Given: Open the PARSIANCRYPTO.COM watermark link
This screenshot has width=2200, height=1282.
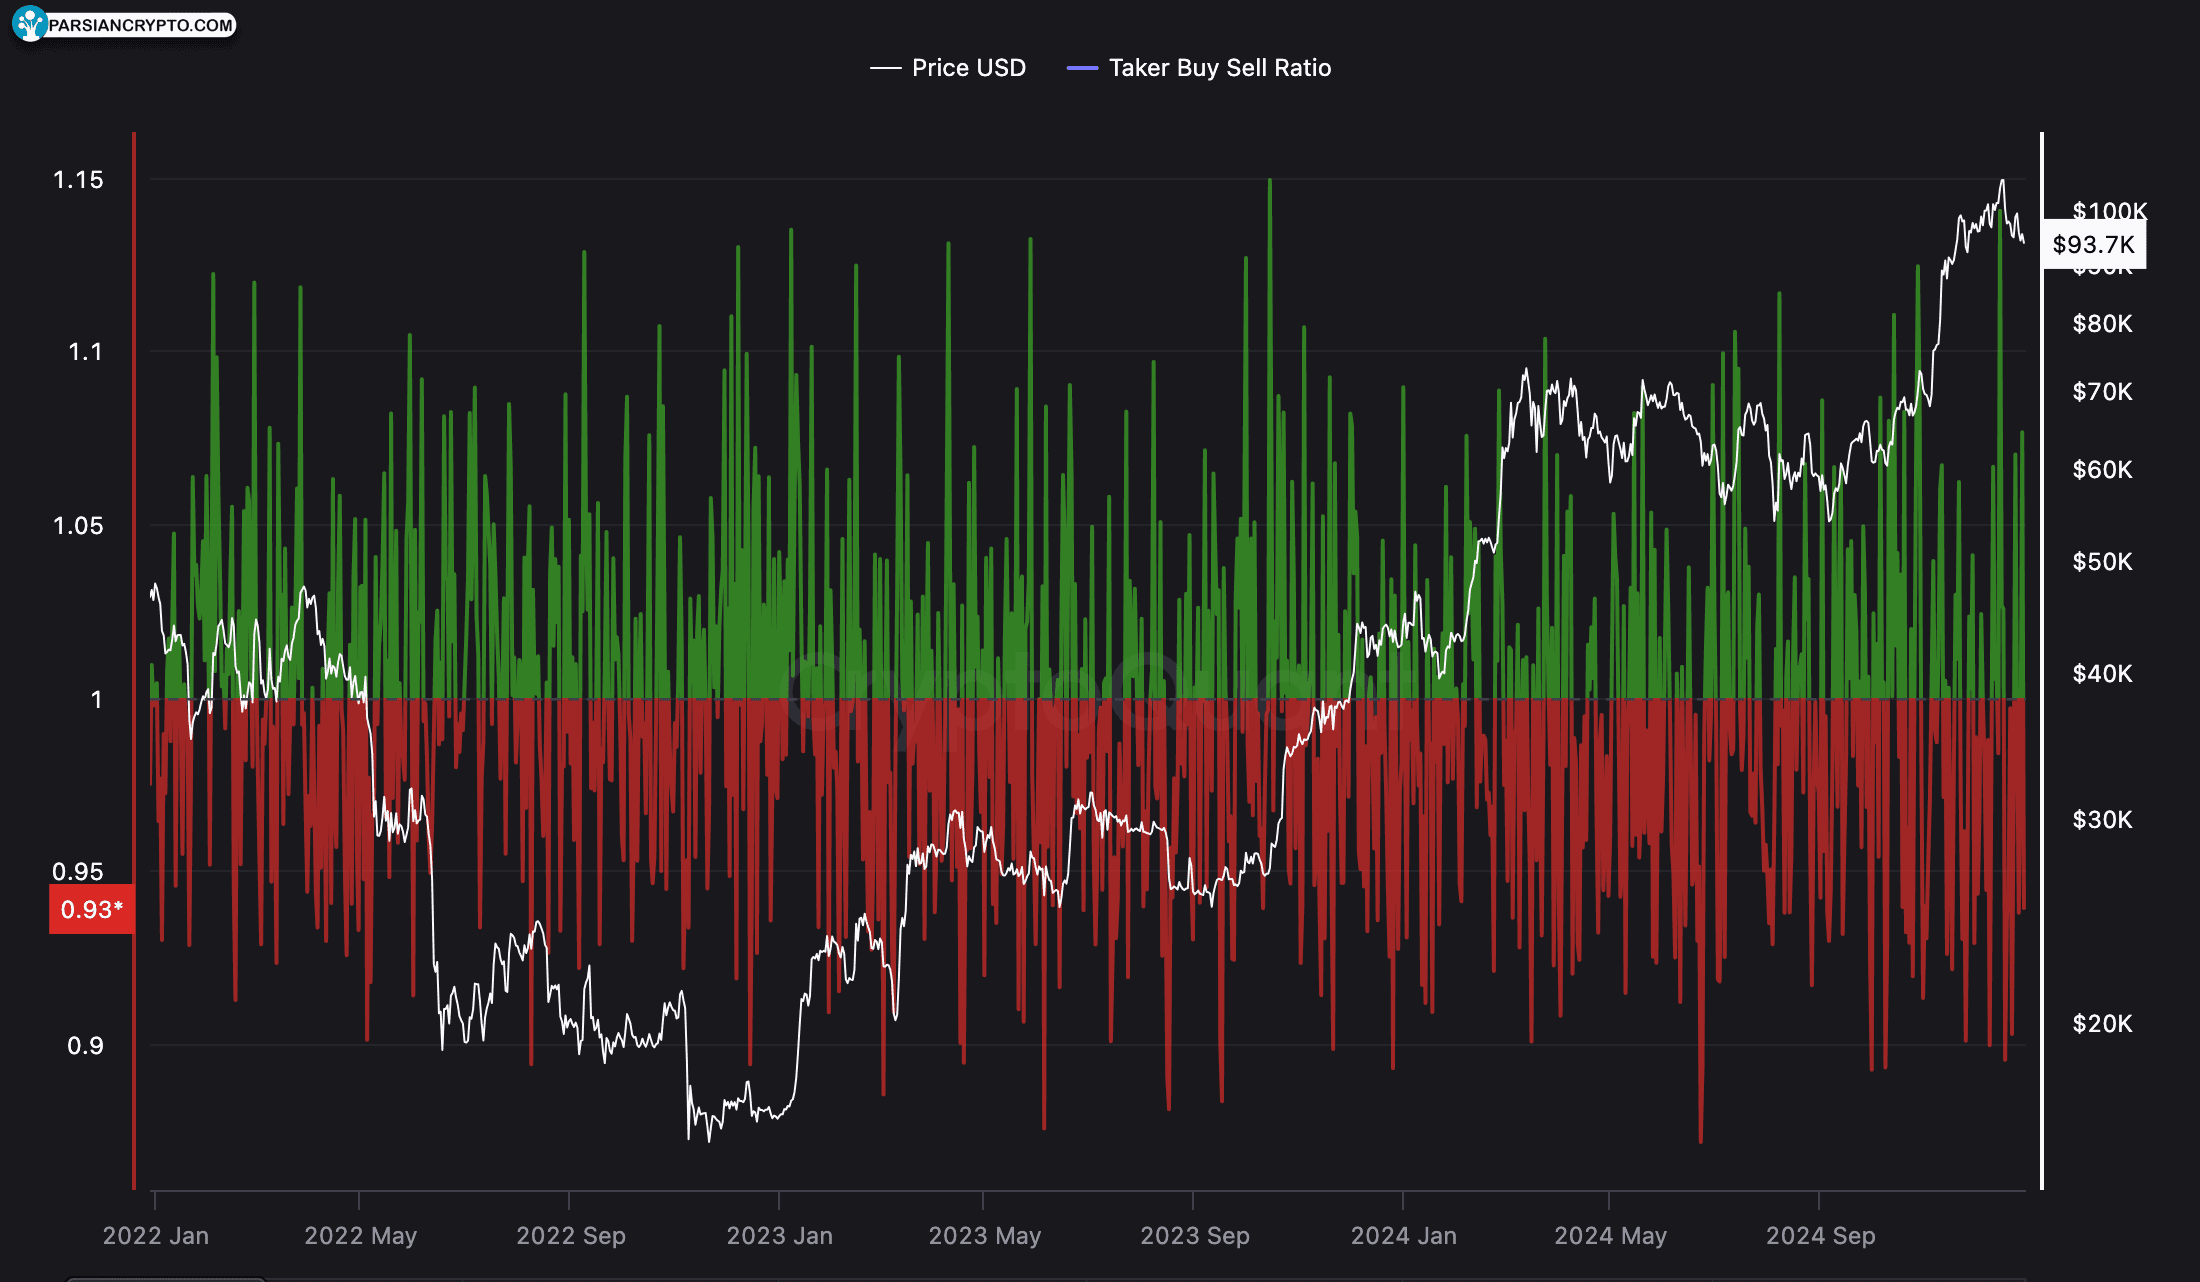Looking at the screenshot, I should coord(141,25).
